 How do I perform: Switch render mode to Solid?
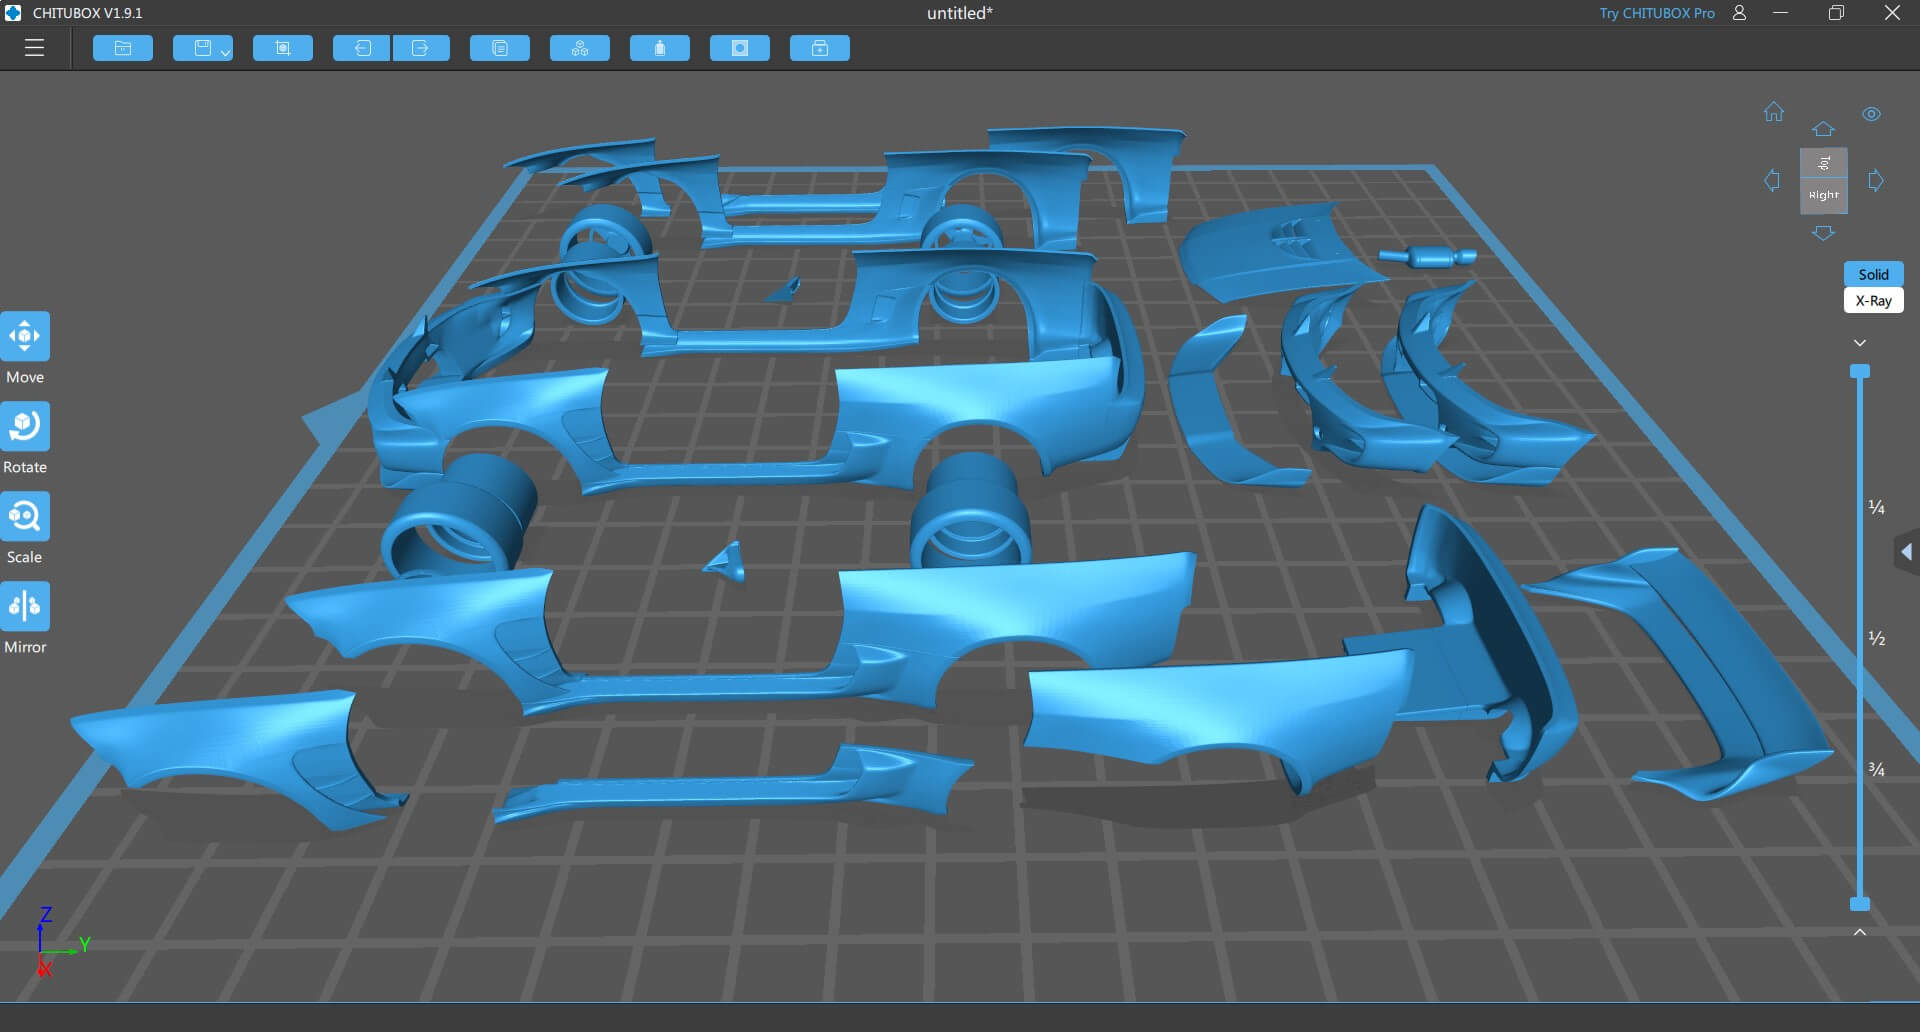coord(1873,274)
